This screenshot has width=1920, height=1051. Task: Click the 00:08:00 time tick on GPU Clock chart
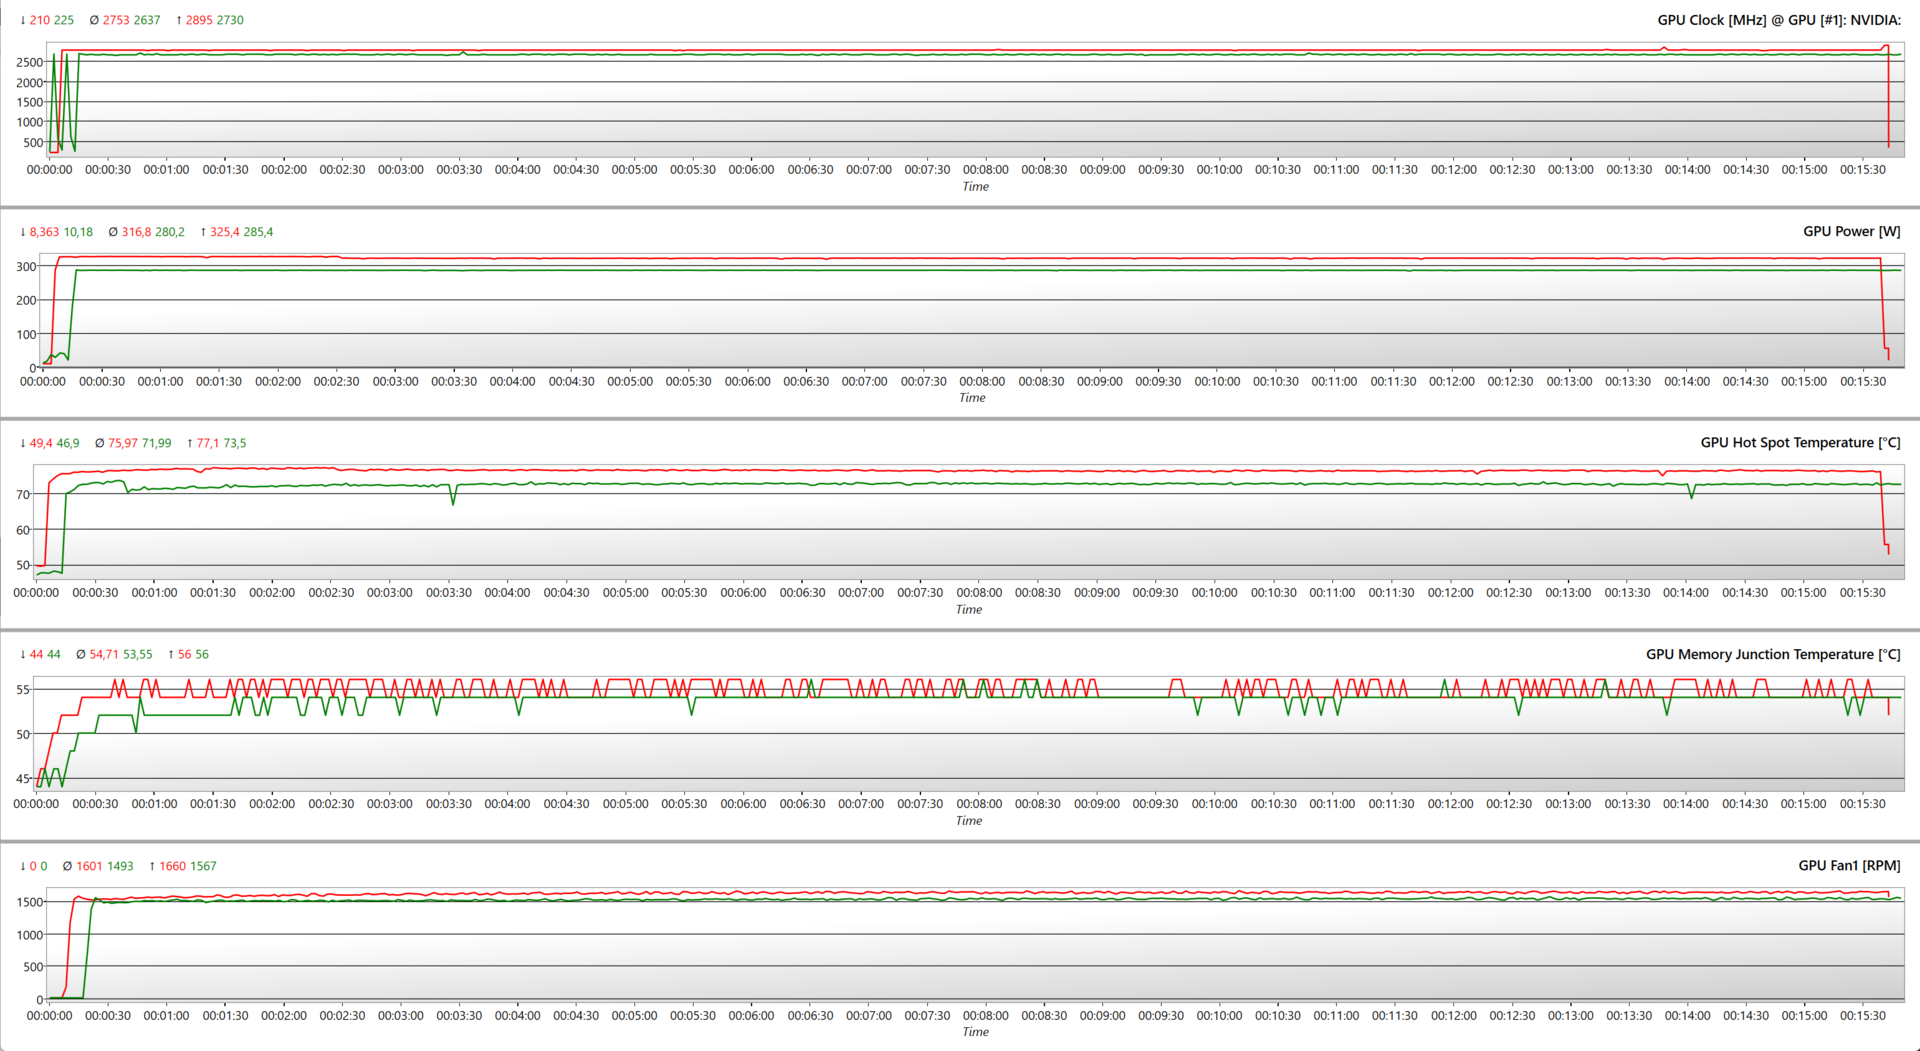(x=986, y=170)
